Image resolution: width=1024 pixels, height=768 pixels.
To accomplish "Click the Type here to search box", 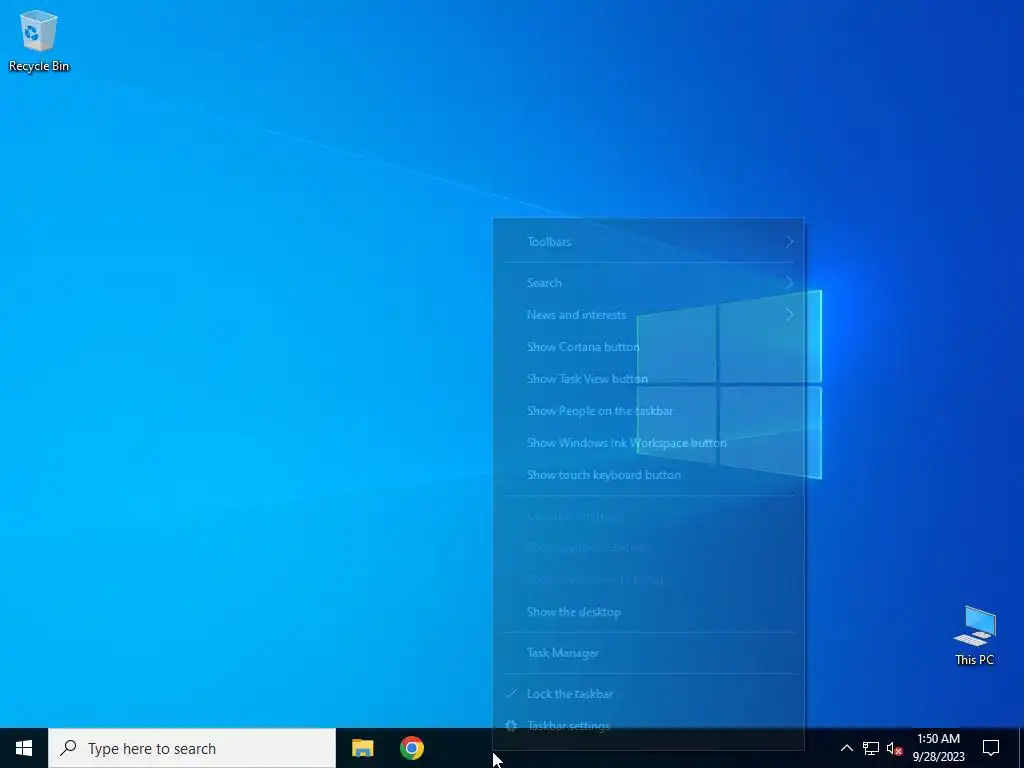I will click(192, 748).
